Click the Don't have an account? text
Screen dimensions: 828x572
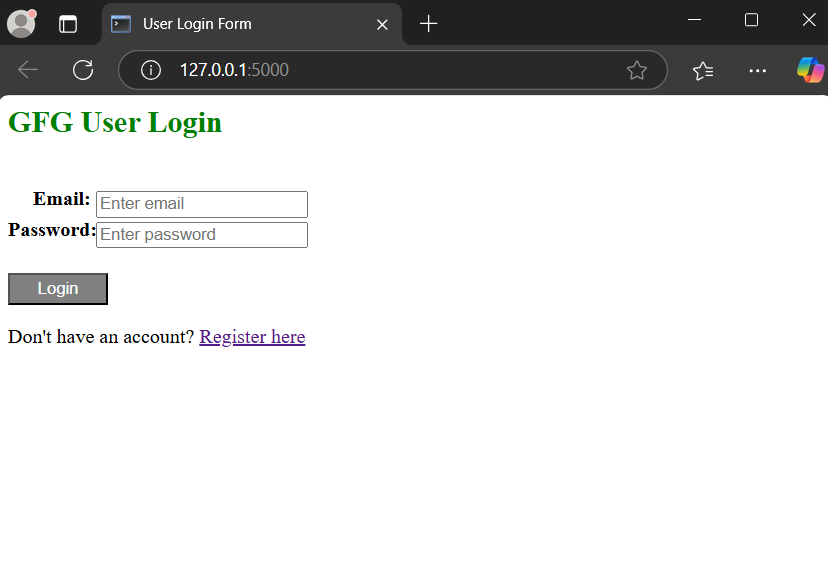point(101,337)
